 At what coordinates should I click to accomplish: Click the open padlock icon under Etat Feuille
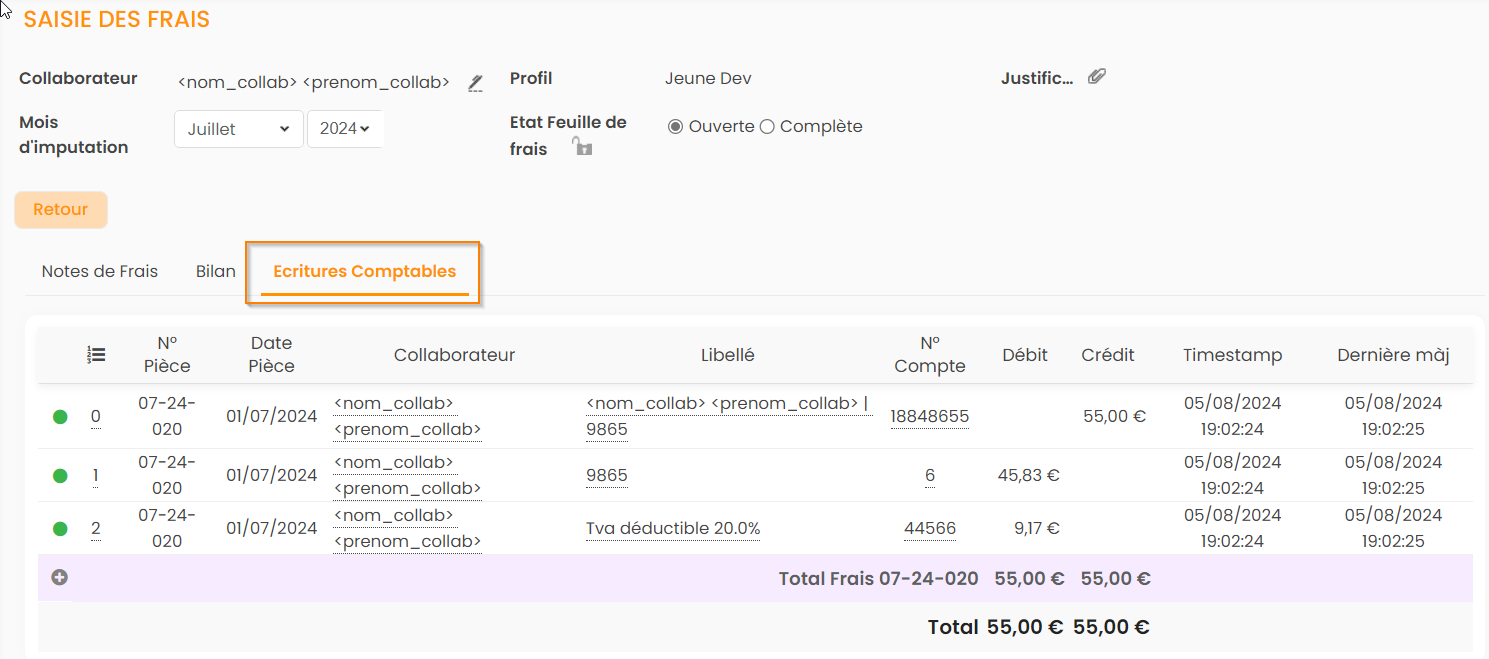click(x=582, y=148)
